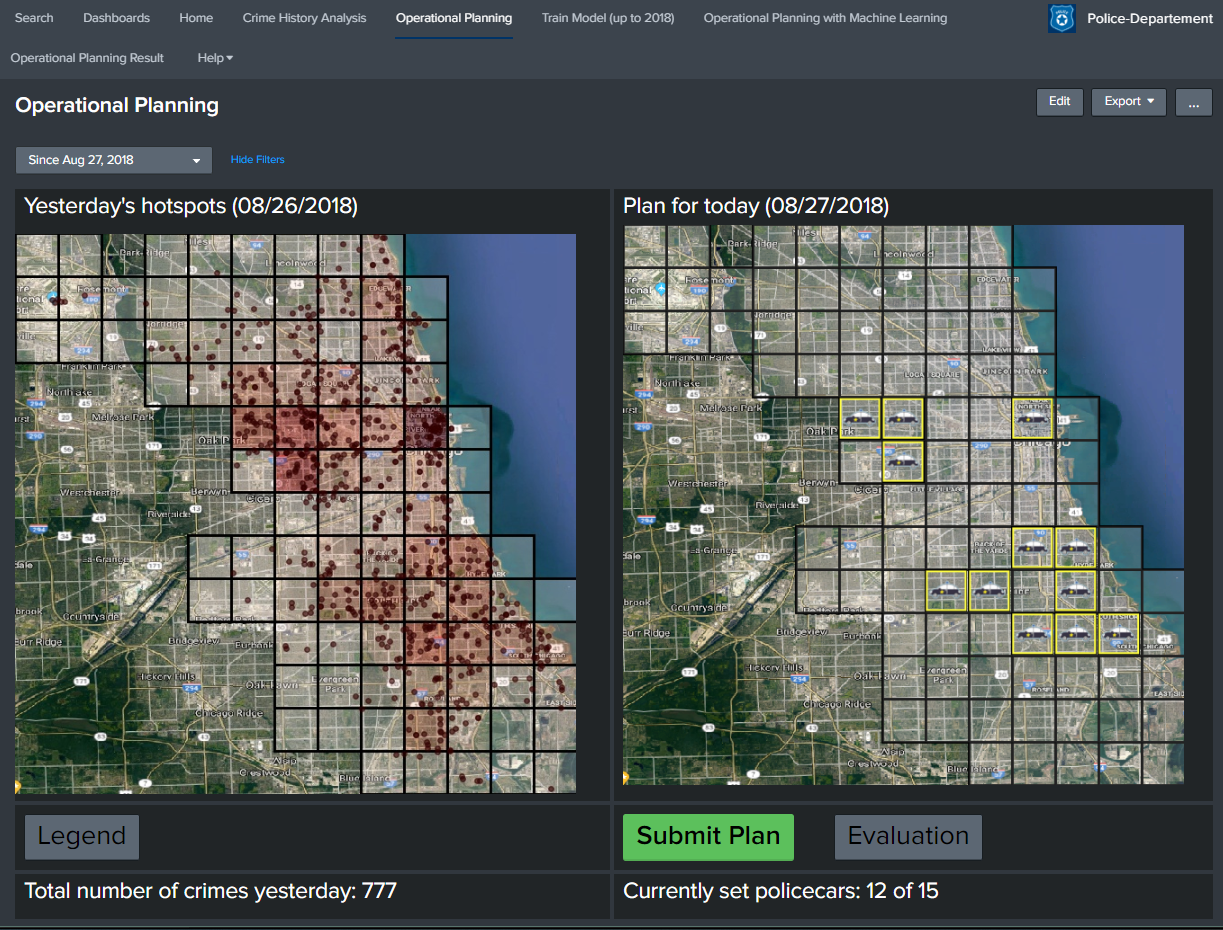This screenshot has height=930, width=1223.
Task: Open the three-dots more actions menu
Action: pos(1194,102)
